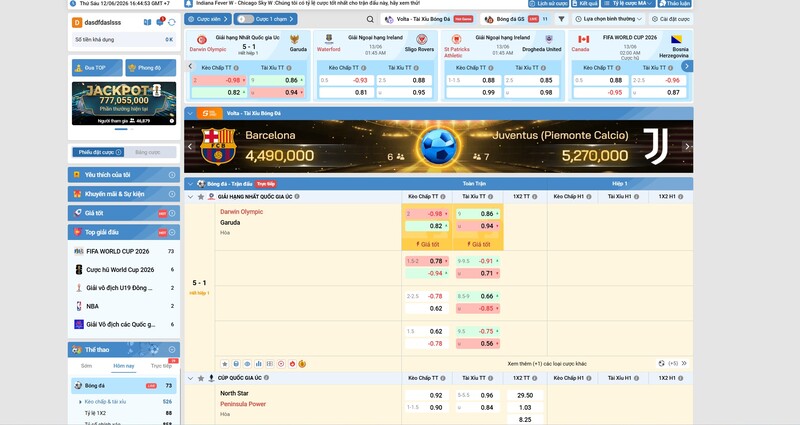
Task: Click the hot flame icon under match
Action: pyautogui.click(x=292, y=364)
